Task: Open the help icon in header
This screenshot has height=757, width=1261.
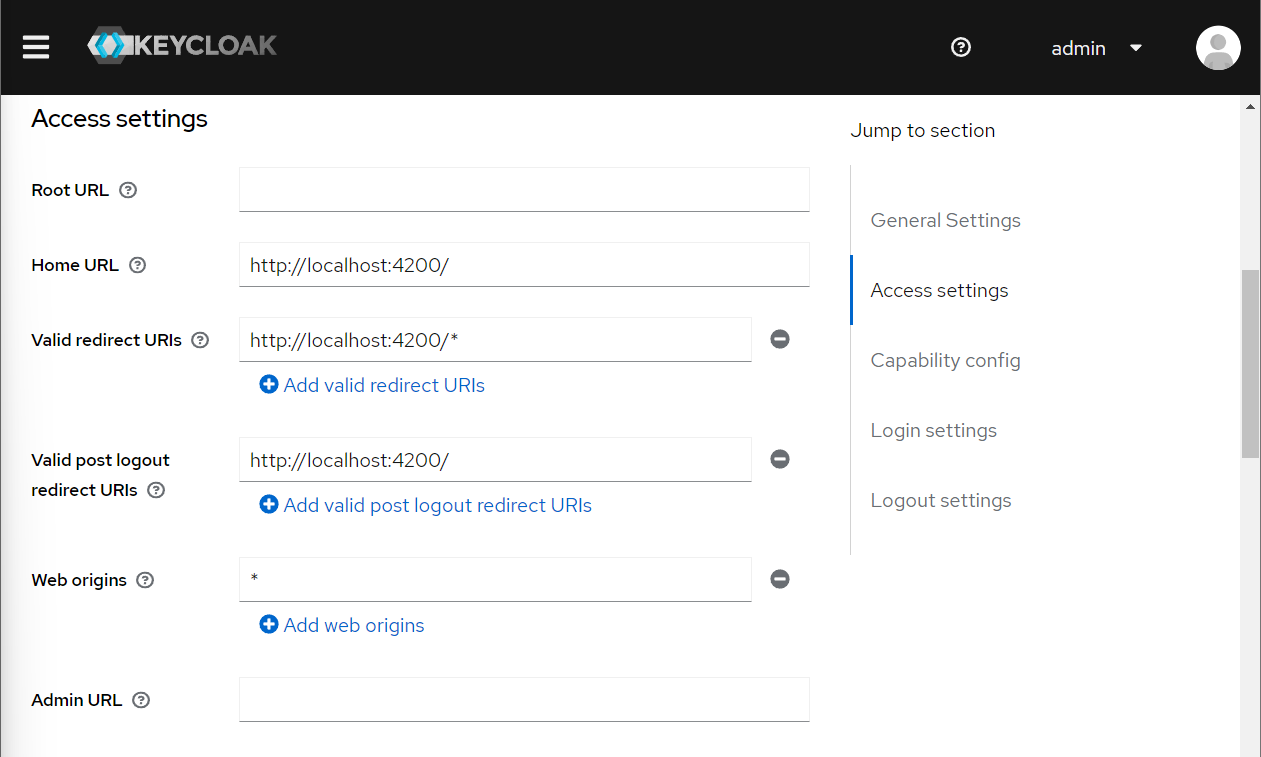Action: tap(961, 47)
